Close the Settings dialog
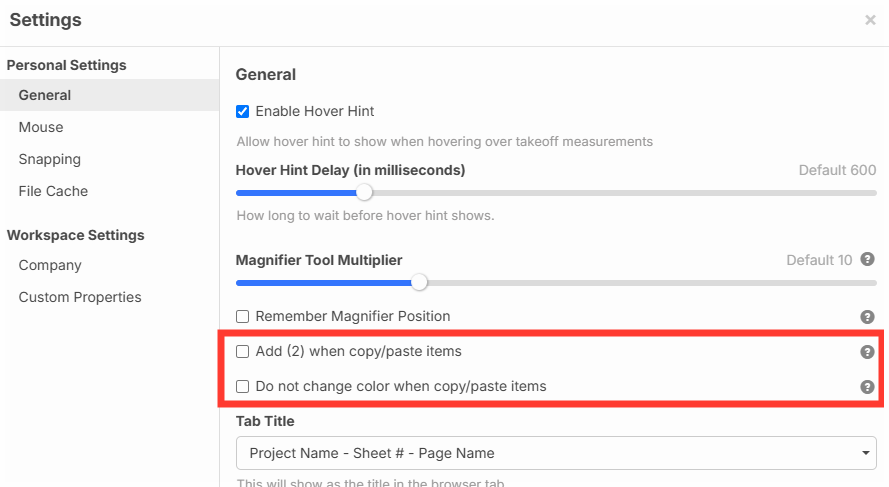Viewport: 889px width, 487px height. (x=870, y=20)
